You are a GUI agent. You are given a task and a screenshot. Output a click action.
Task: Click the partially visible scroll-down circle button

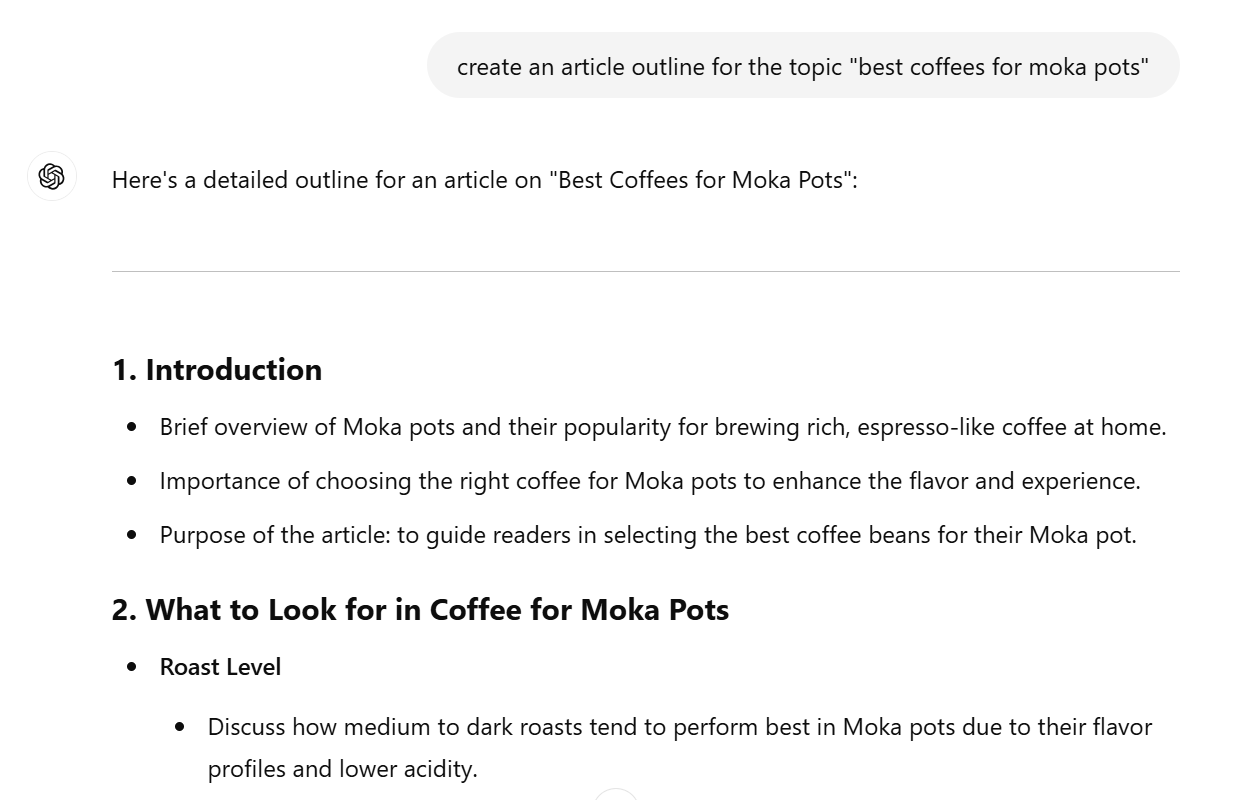[x=616, y=794]
